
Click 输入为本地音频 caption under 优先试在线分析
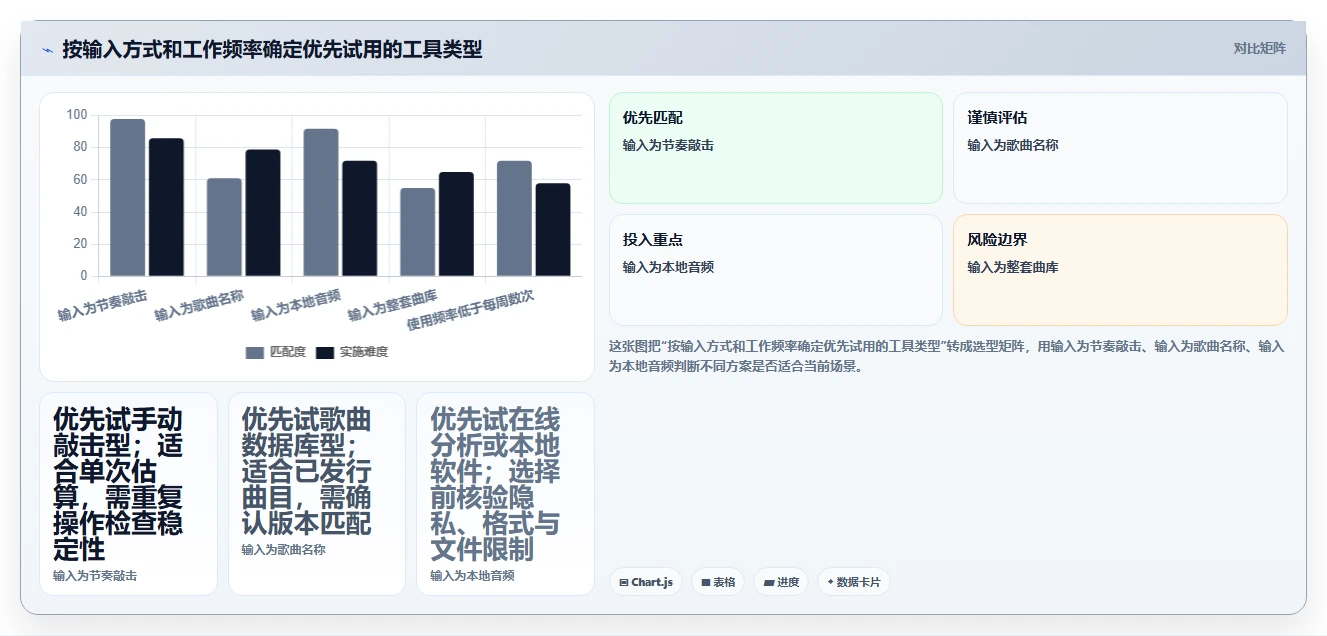tap(472, 576)
